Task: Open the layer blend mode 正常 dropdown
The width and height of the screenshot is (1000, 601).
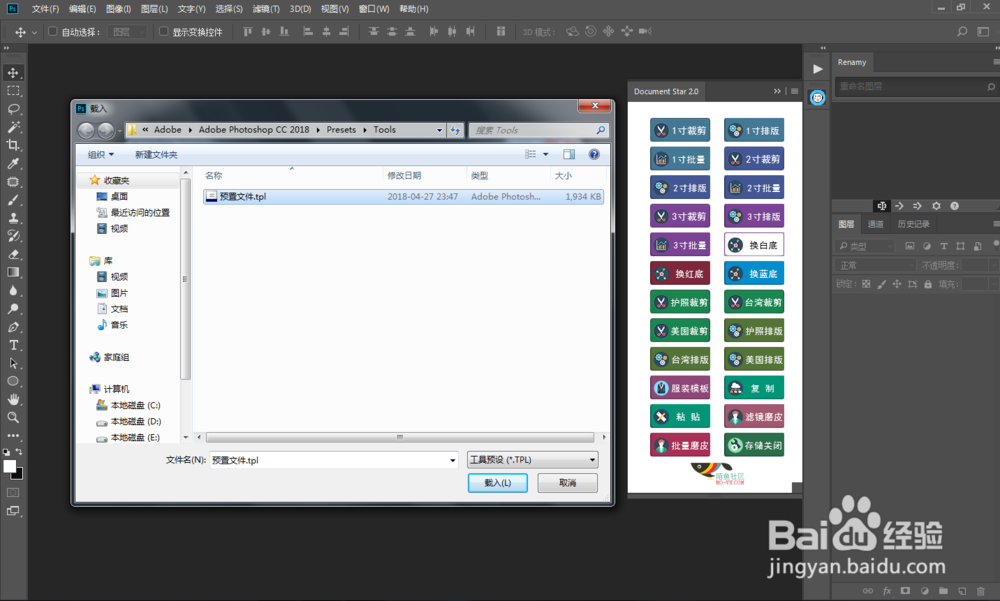Action: pyautogui.click(x=875, y=265)
